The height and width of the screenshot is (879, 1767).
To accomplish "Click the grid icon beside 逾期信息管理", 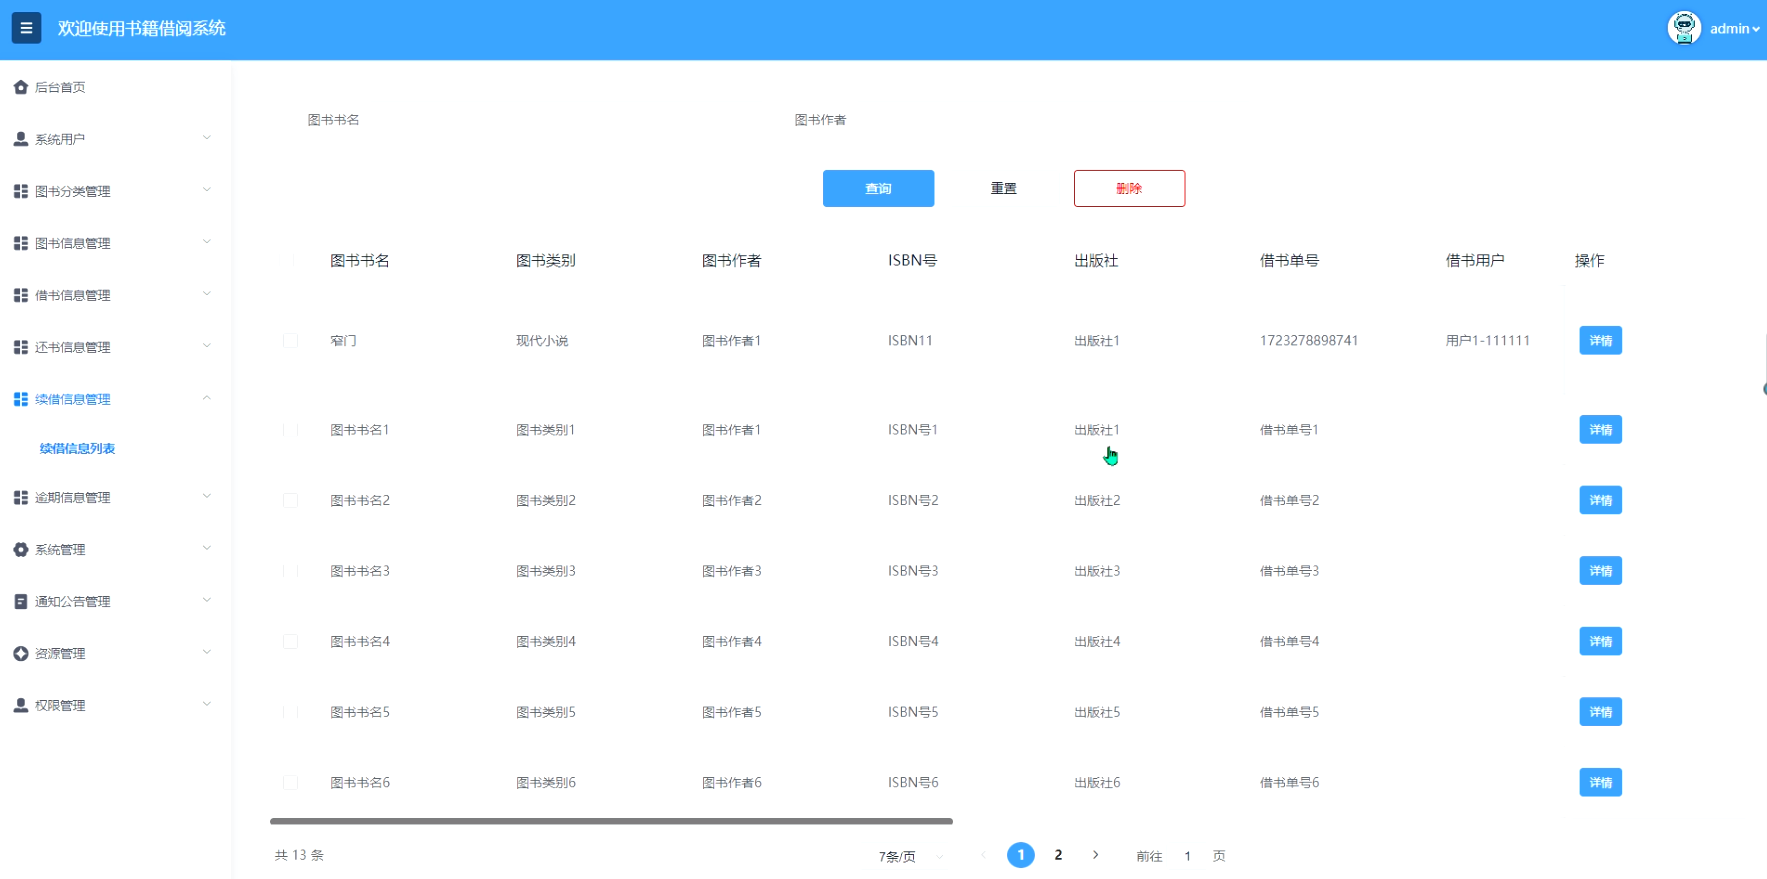I will pos(21,497).
